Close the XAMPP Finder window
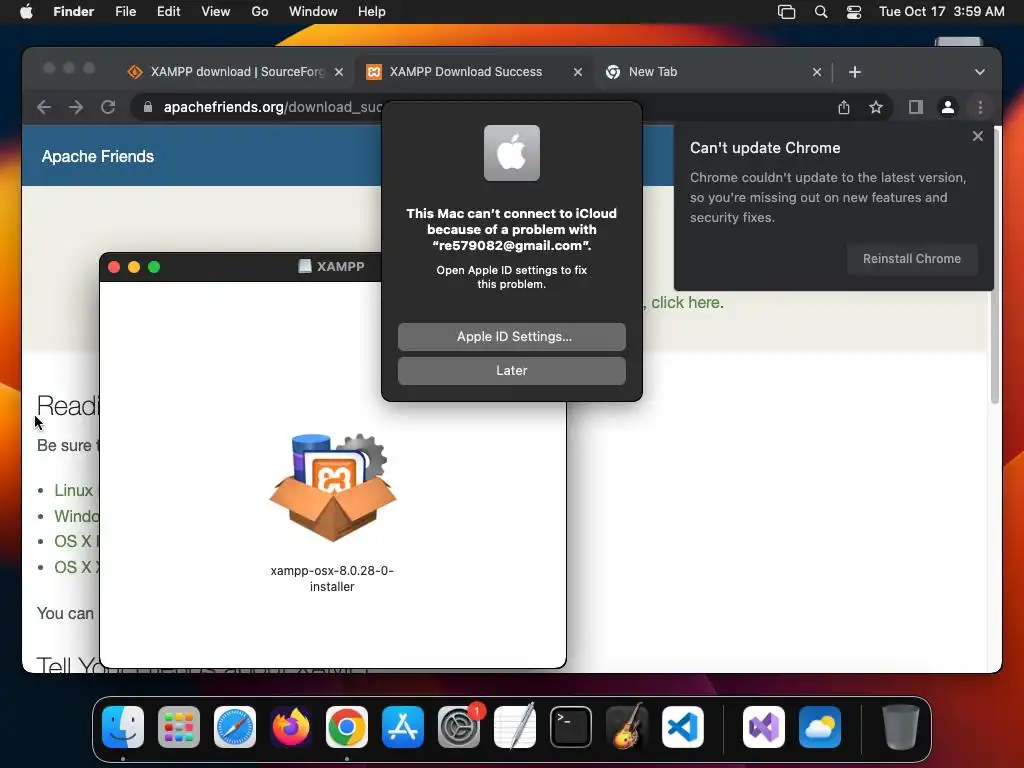Image resolution: width=1024 pixels, height=768 pixels. click(x=114, y=267)
